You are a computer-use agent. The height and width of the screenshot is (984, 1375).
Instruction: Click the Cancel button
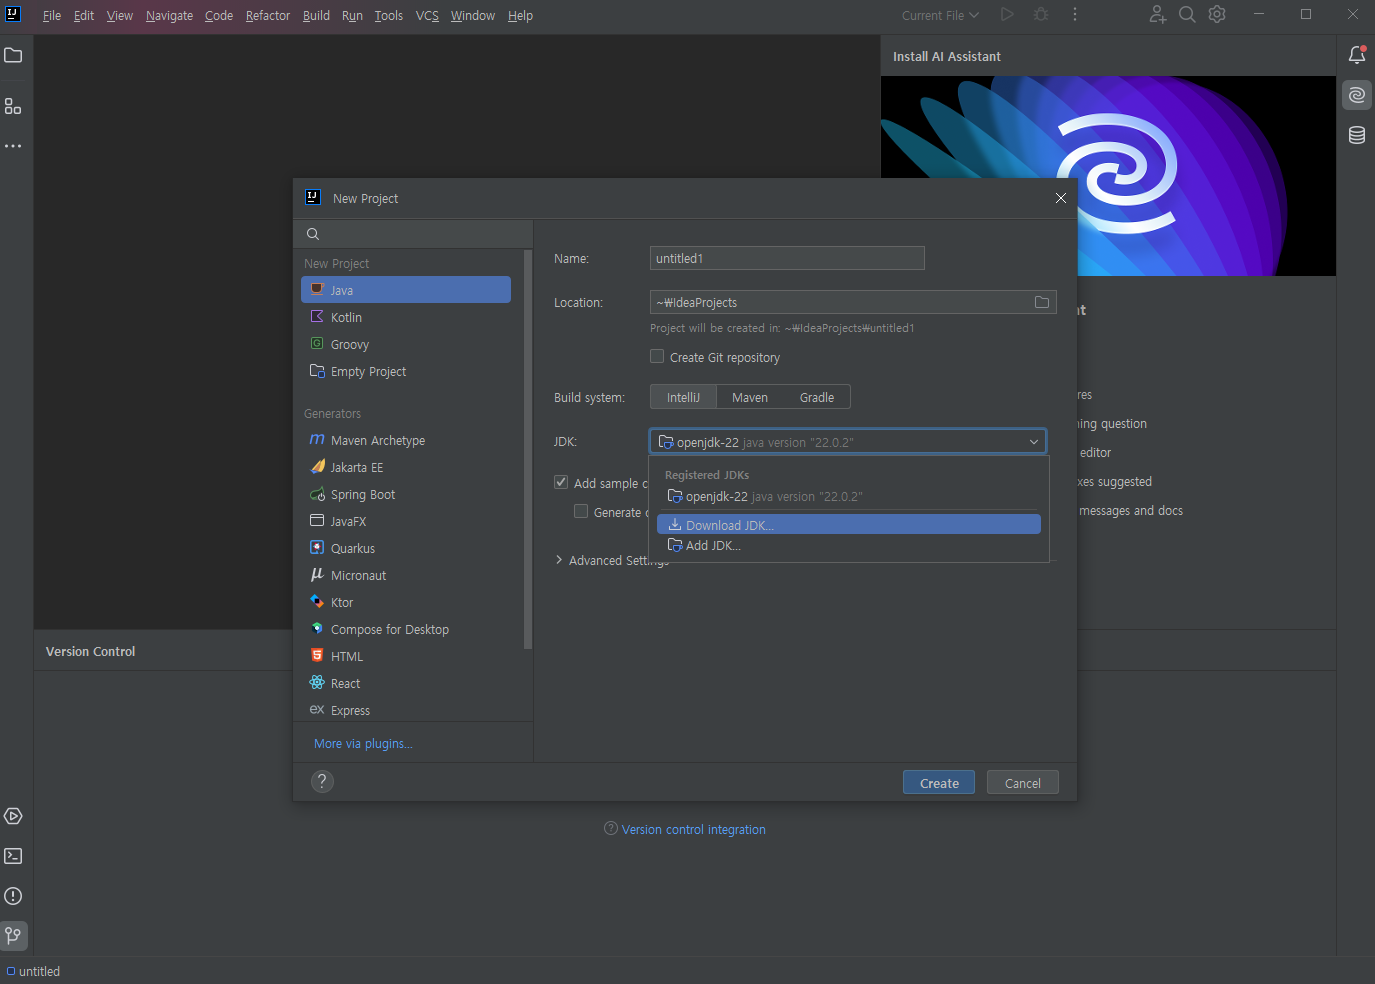(x=1022, y=783)
